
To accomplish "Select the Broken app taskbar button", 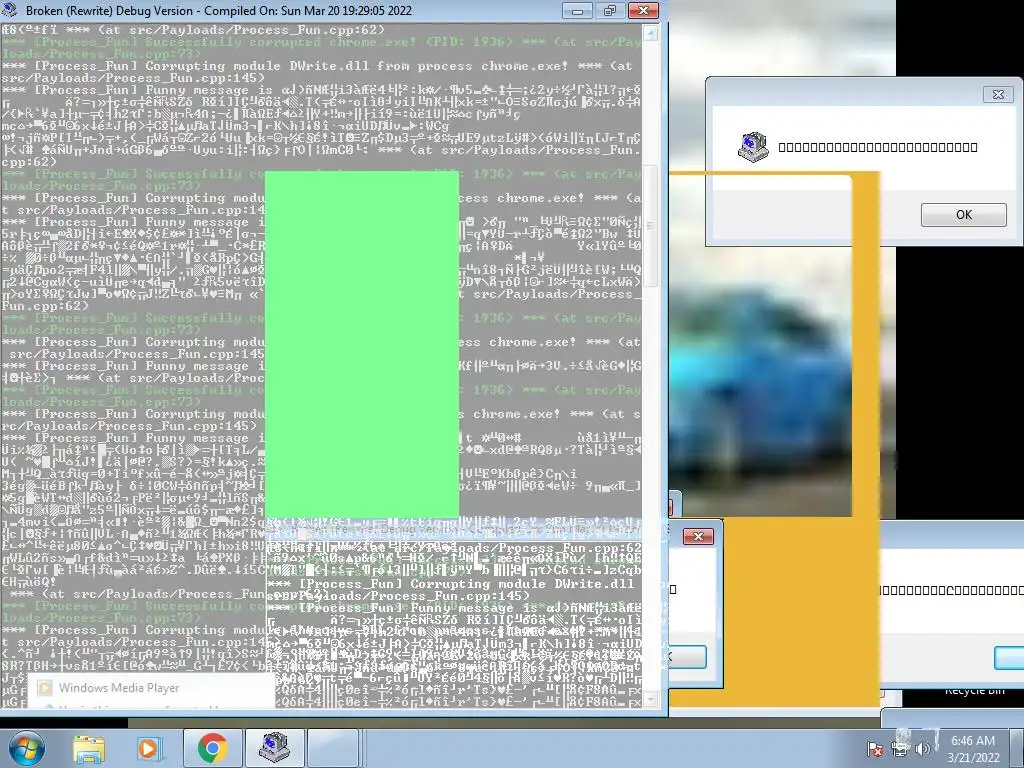I will coord(274,748).
